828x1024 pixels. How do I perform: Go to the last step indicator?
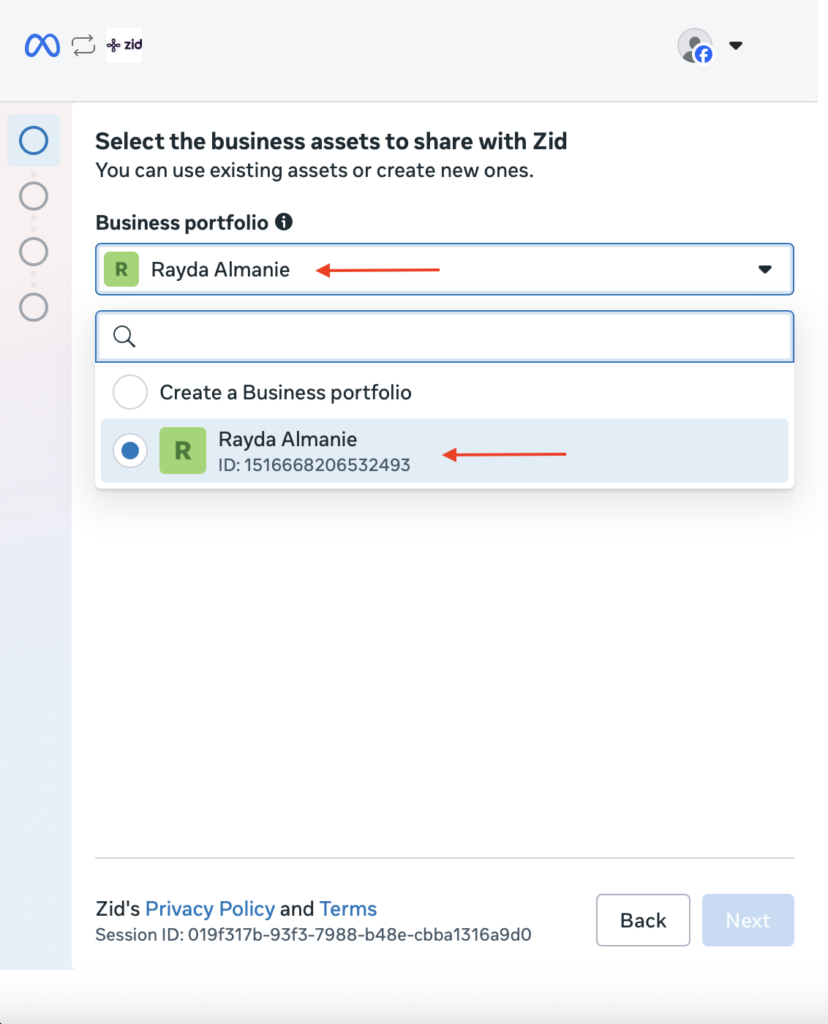[x=33, y=307]
